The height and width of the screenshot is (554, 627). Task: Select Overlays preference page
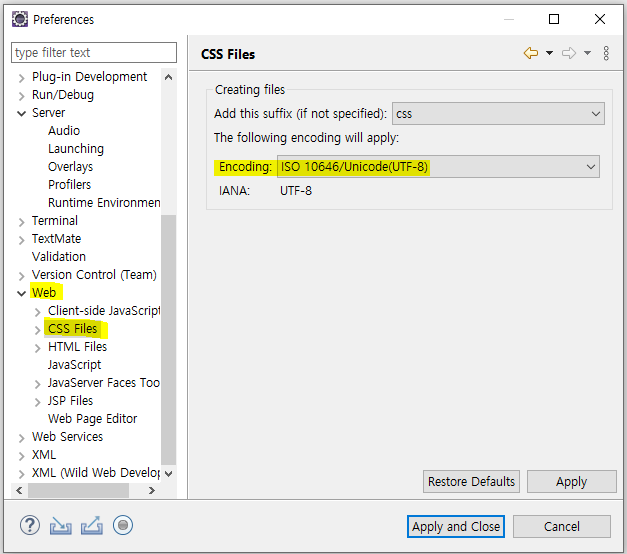(x=70, y=167)
